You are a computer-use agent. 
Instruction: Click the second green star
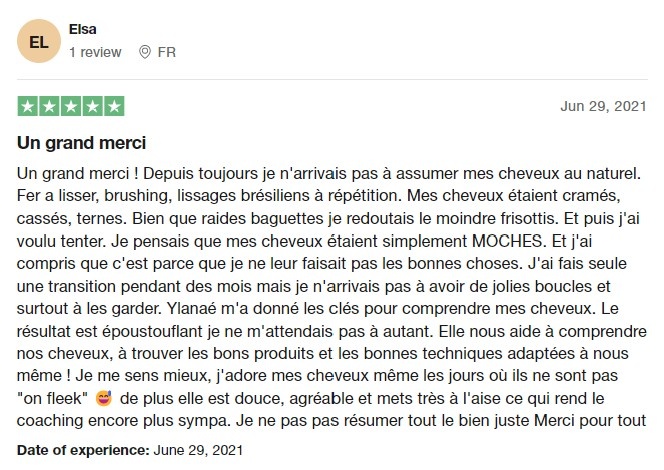[x=50, y=106]
